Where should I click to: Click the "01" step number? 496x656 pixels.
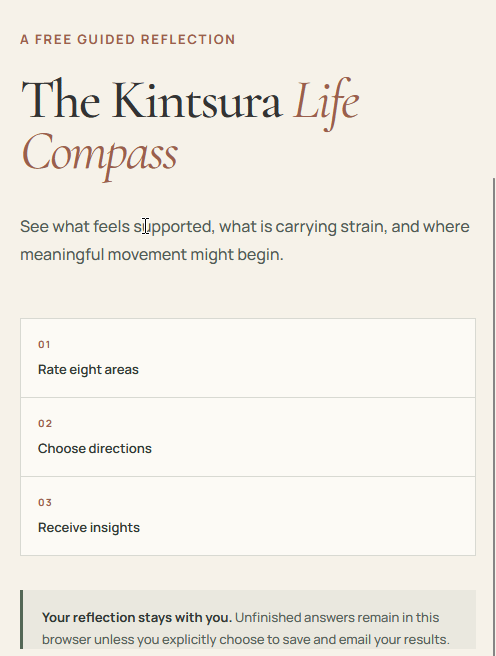pyautogui.click(x=44, y=344)
